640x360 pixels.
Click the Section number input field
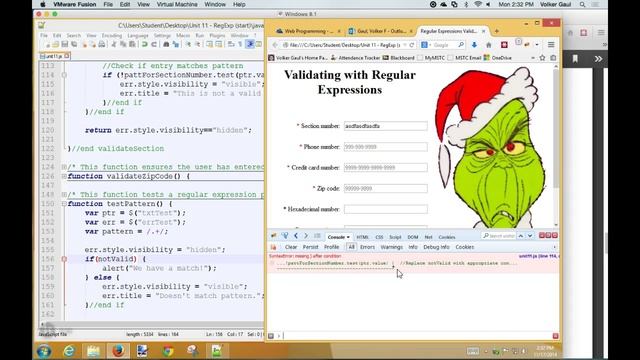point(386,126)
